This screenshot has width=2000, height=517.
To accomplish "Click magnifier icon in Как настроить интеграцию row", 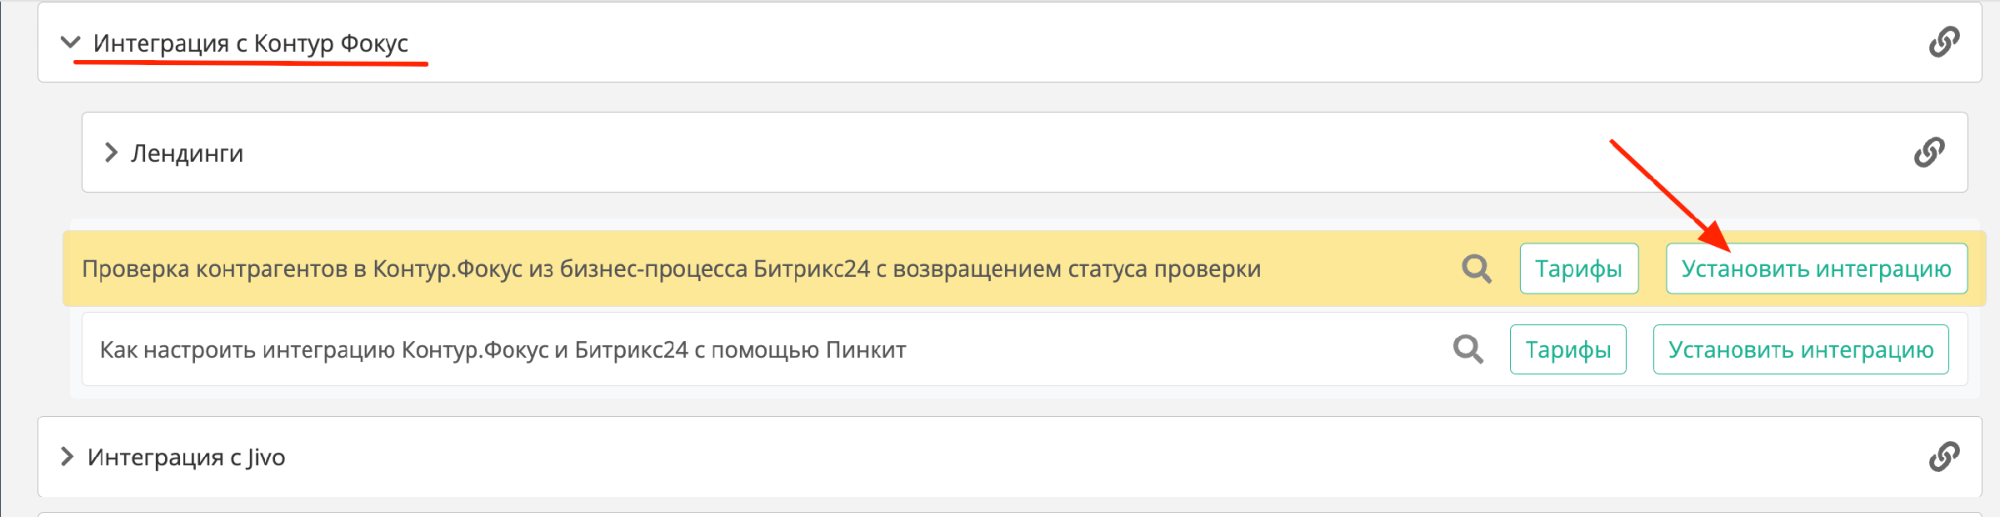I will (x=1467, y=349).
